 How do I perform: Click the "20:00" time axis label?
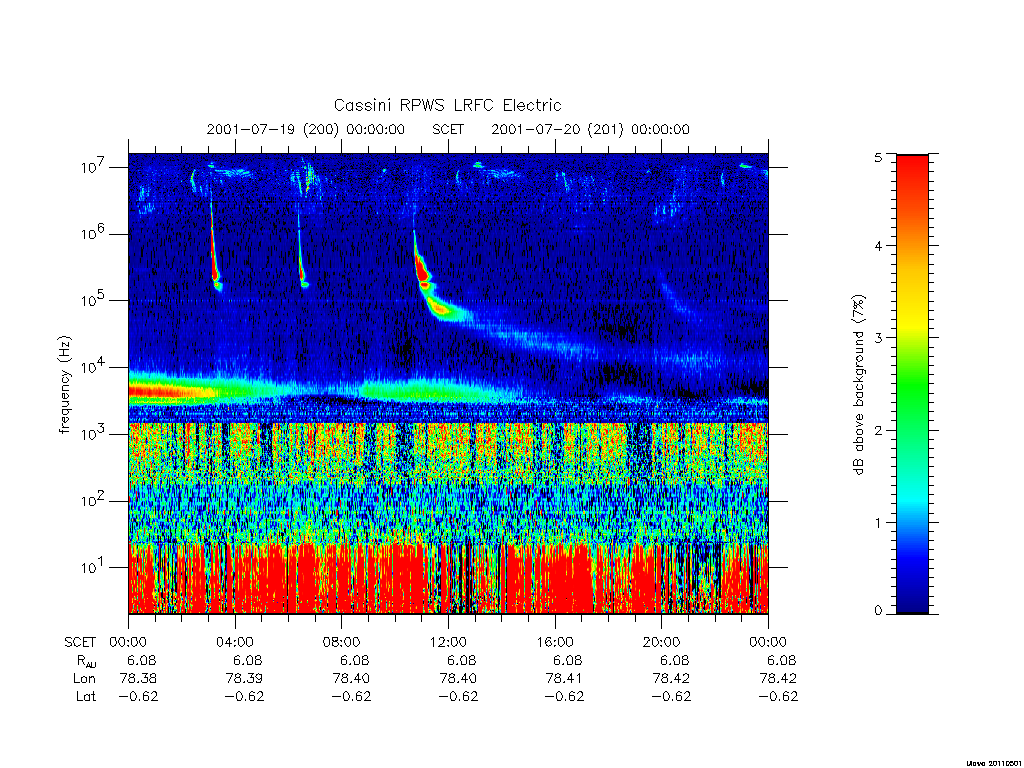click(x=661, y=642)
